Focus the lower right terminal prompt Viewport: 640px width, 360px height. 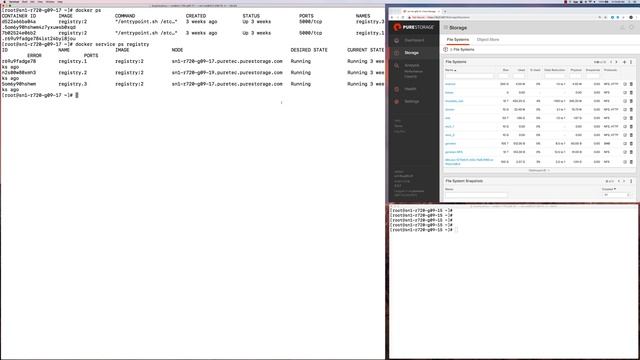423,230
